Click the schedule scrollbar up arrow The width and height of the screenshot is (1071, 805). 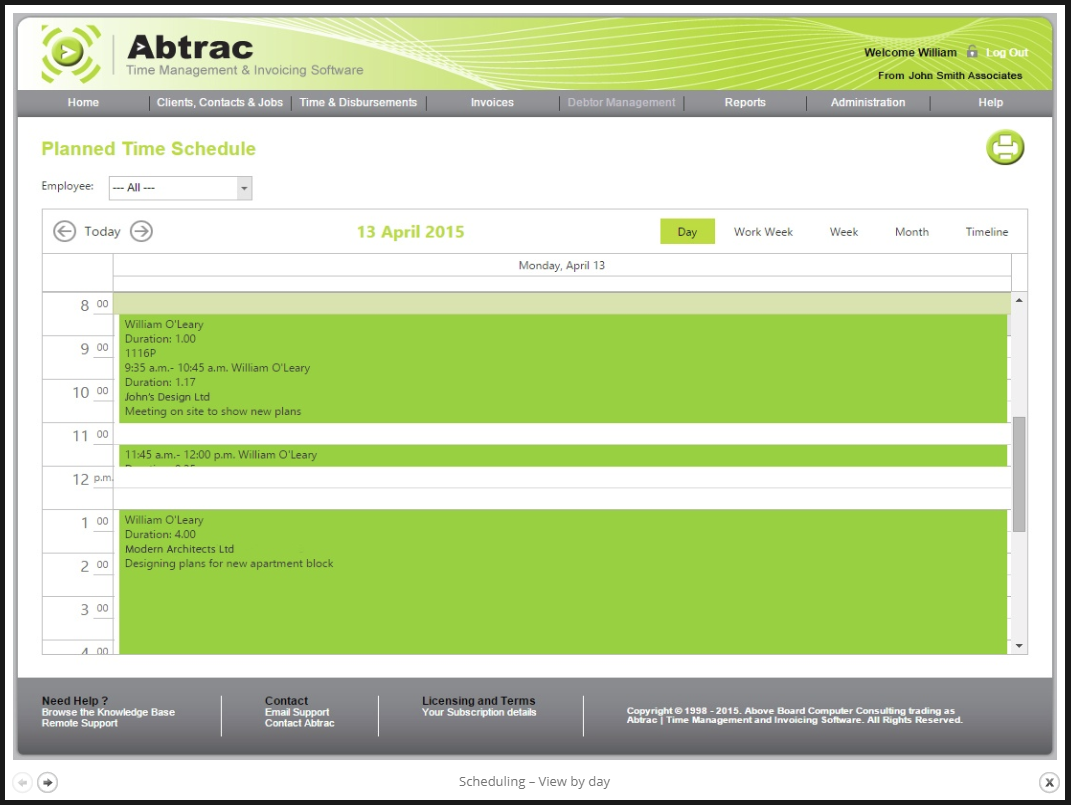1019,300
